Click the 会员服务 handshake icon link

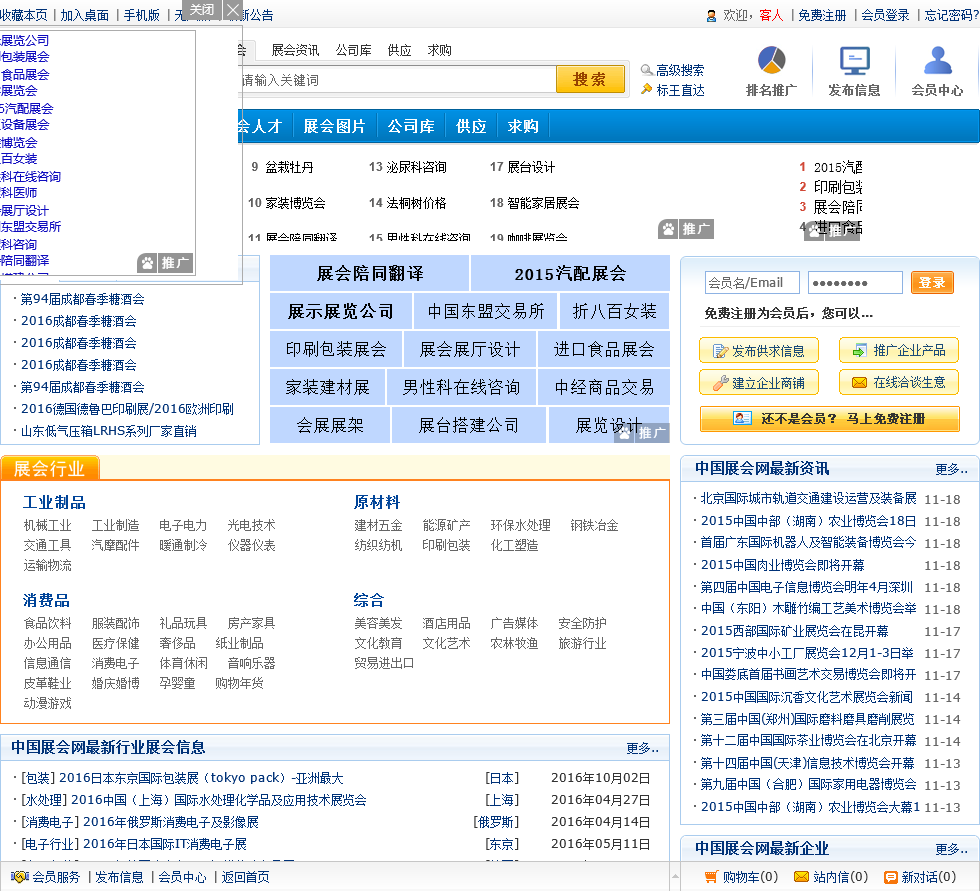pyautogui.click(x=45, y=877)
